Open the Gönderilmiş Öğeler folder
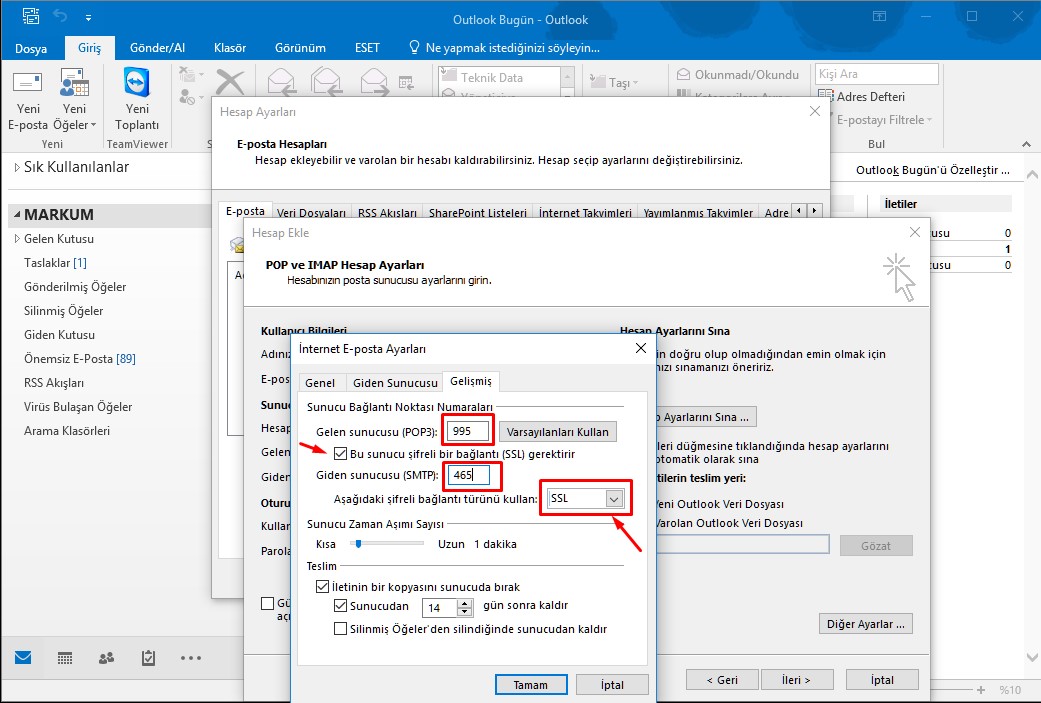 75,287
